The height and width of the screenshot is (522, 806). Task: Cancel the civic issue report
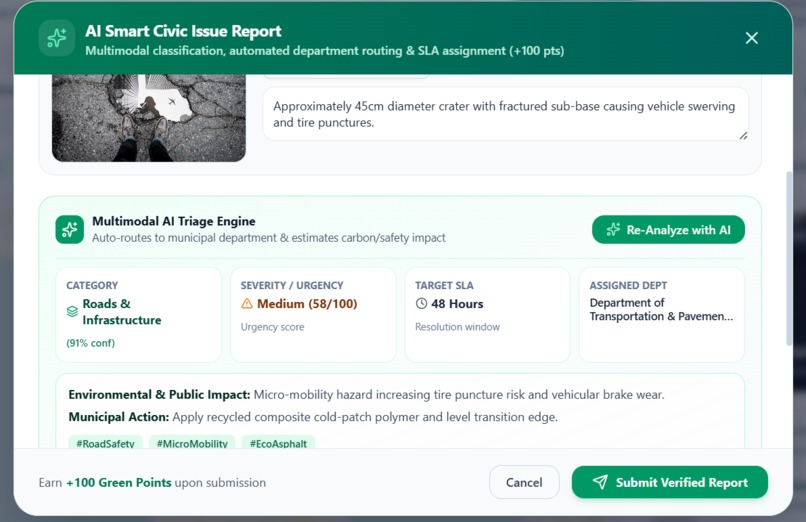coord(524,482)
